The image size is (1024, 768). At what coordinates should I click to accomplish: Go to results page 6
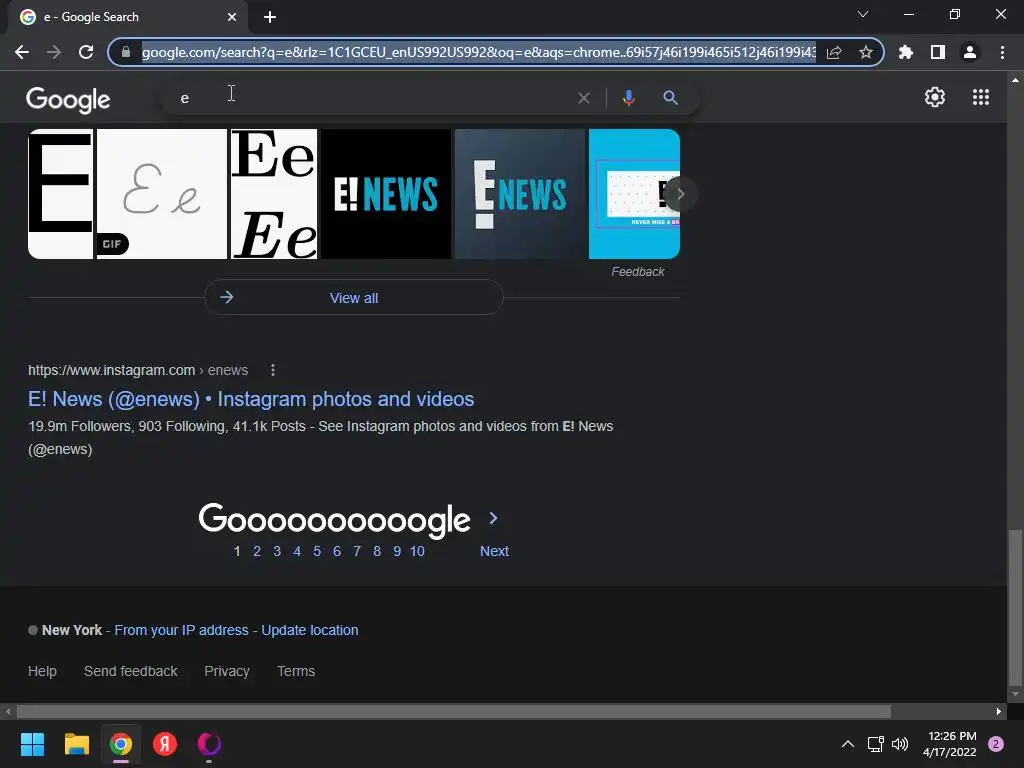tap(337, 551)
